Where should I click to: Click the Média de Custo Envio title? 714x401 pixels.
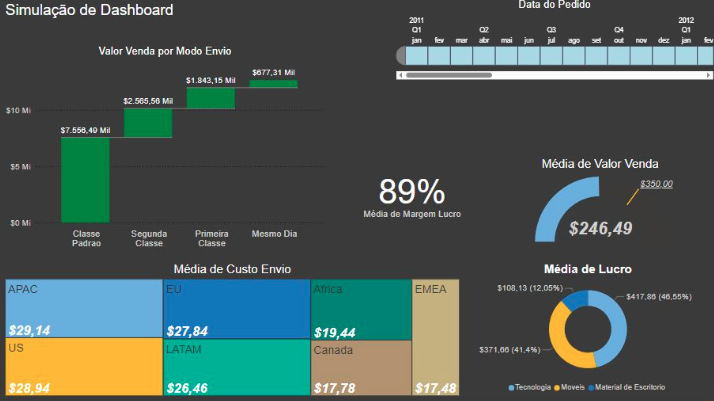[x=232, y=269]
